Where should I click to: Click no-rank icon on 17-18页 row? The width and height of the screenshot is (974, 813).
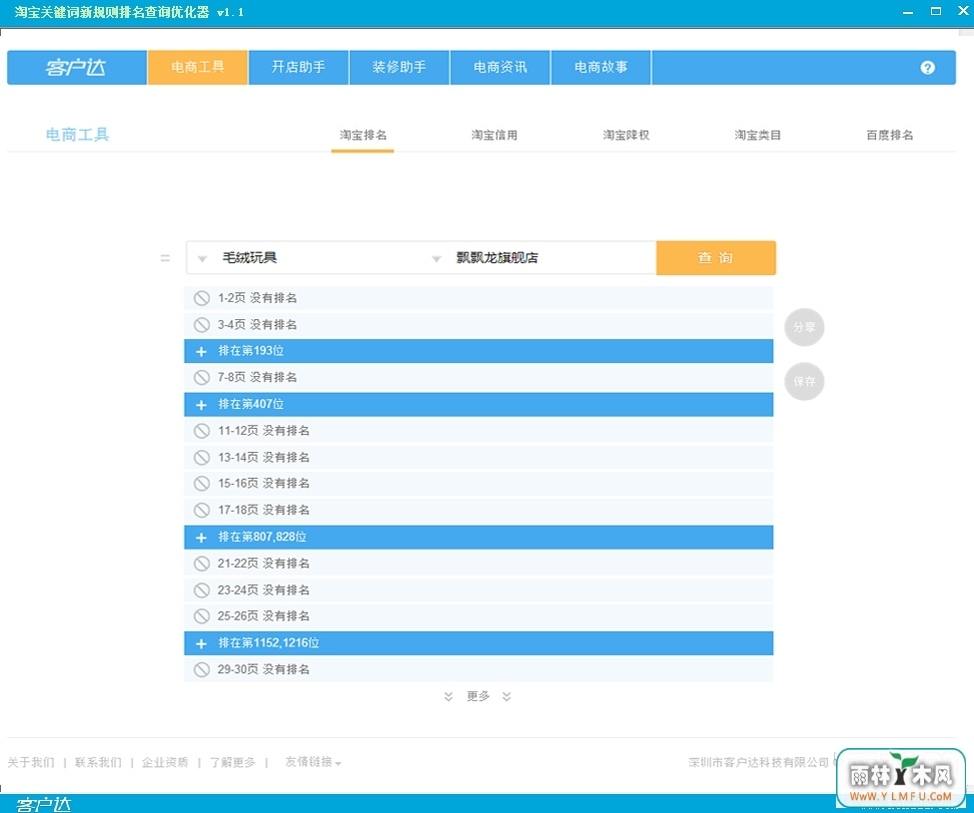tap(202, 511)
